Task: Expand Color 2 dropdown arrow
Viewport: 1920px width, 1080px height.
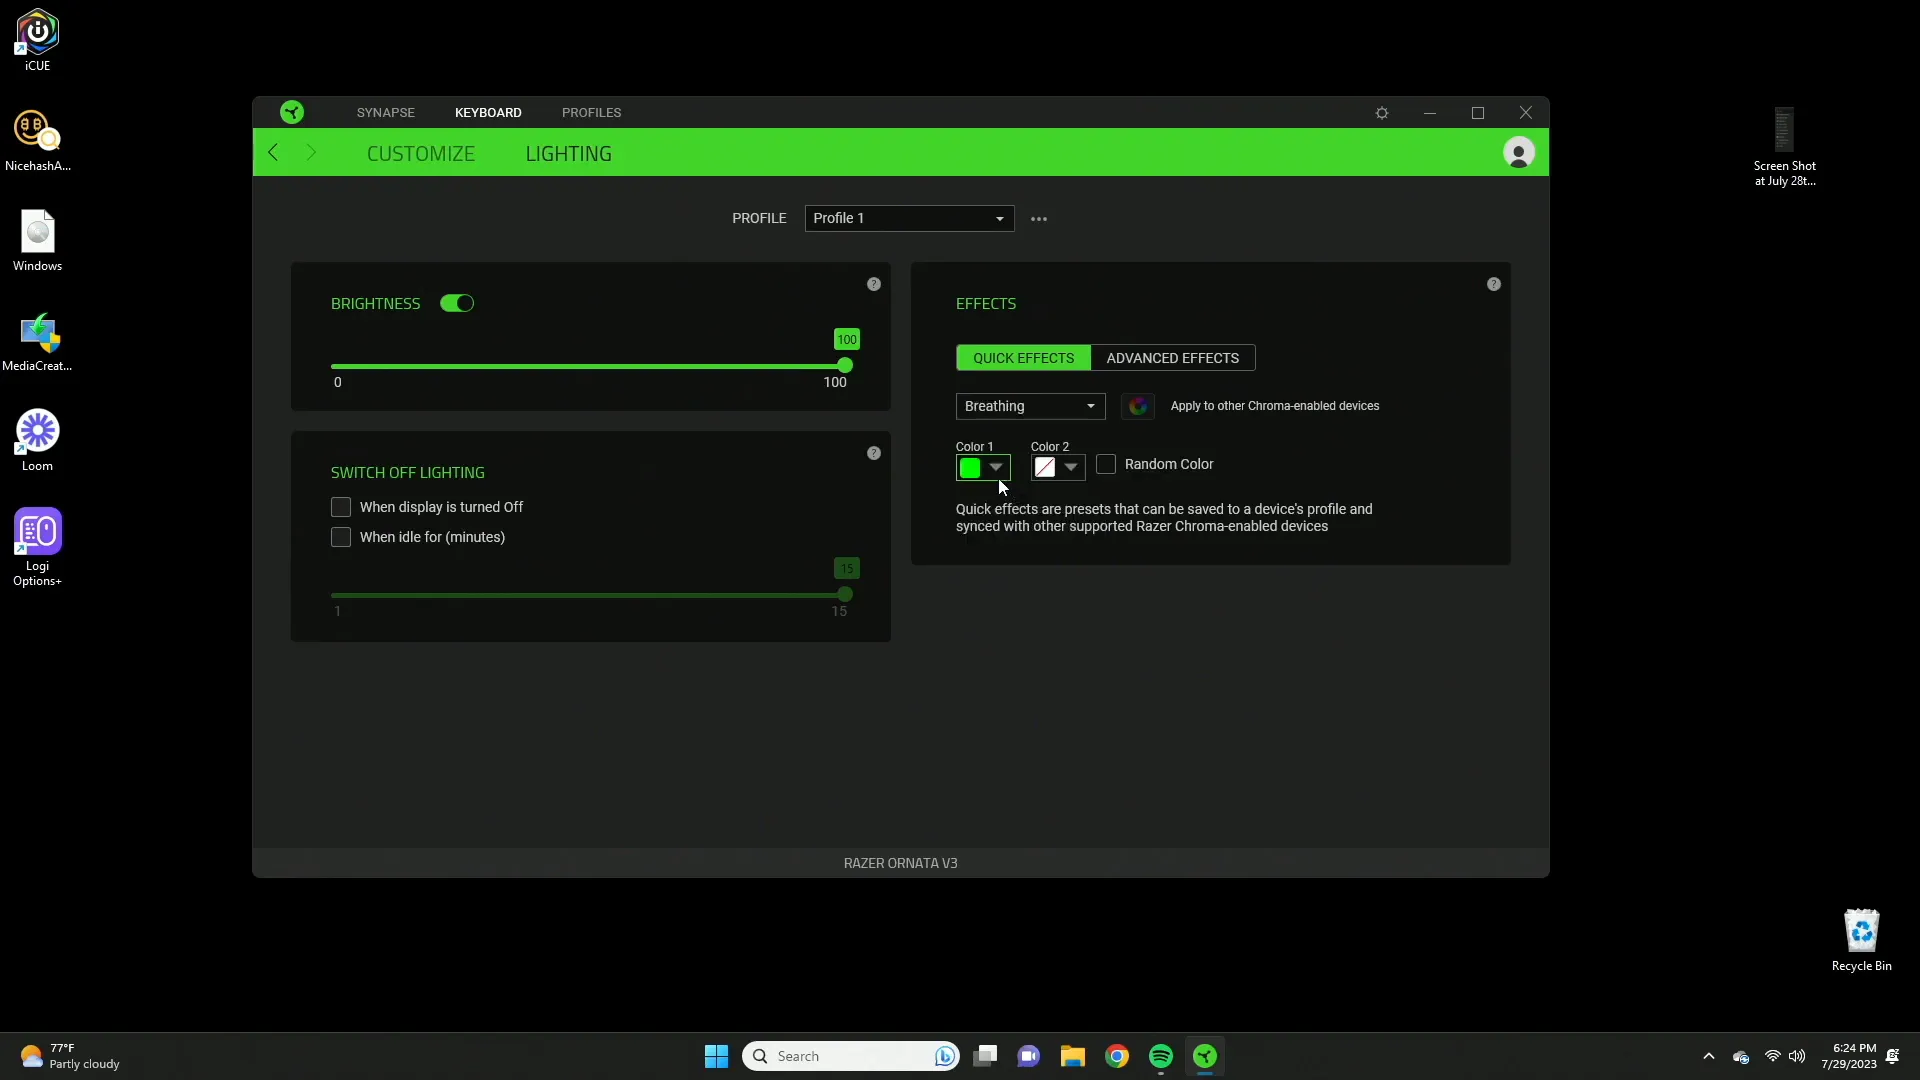Action: pos(1071,468)
